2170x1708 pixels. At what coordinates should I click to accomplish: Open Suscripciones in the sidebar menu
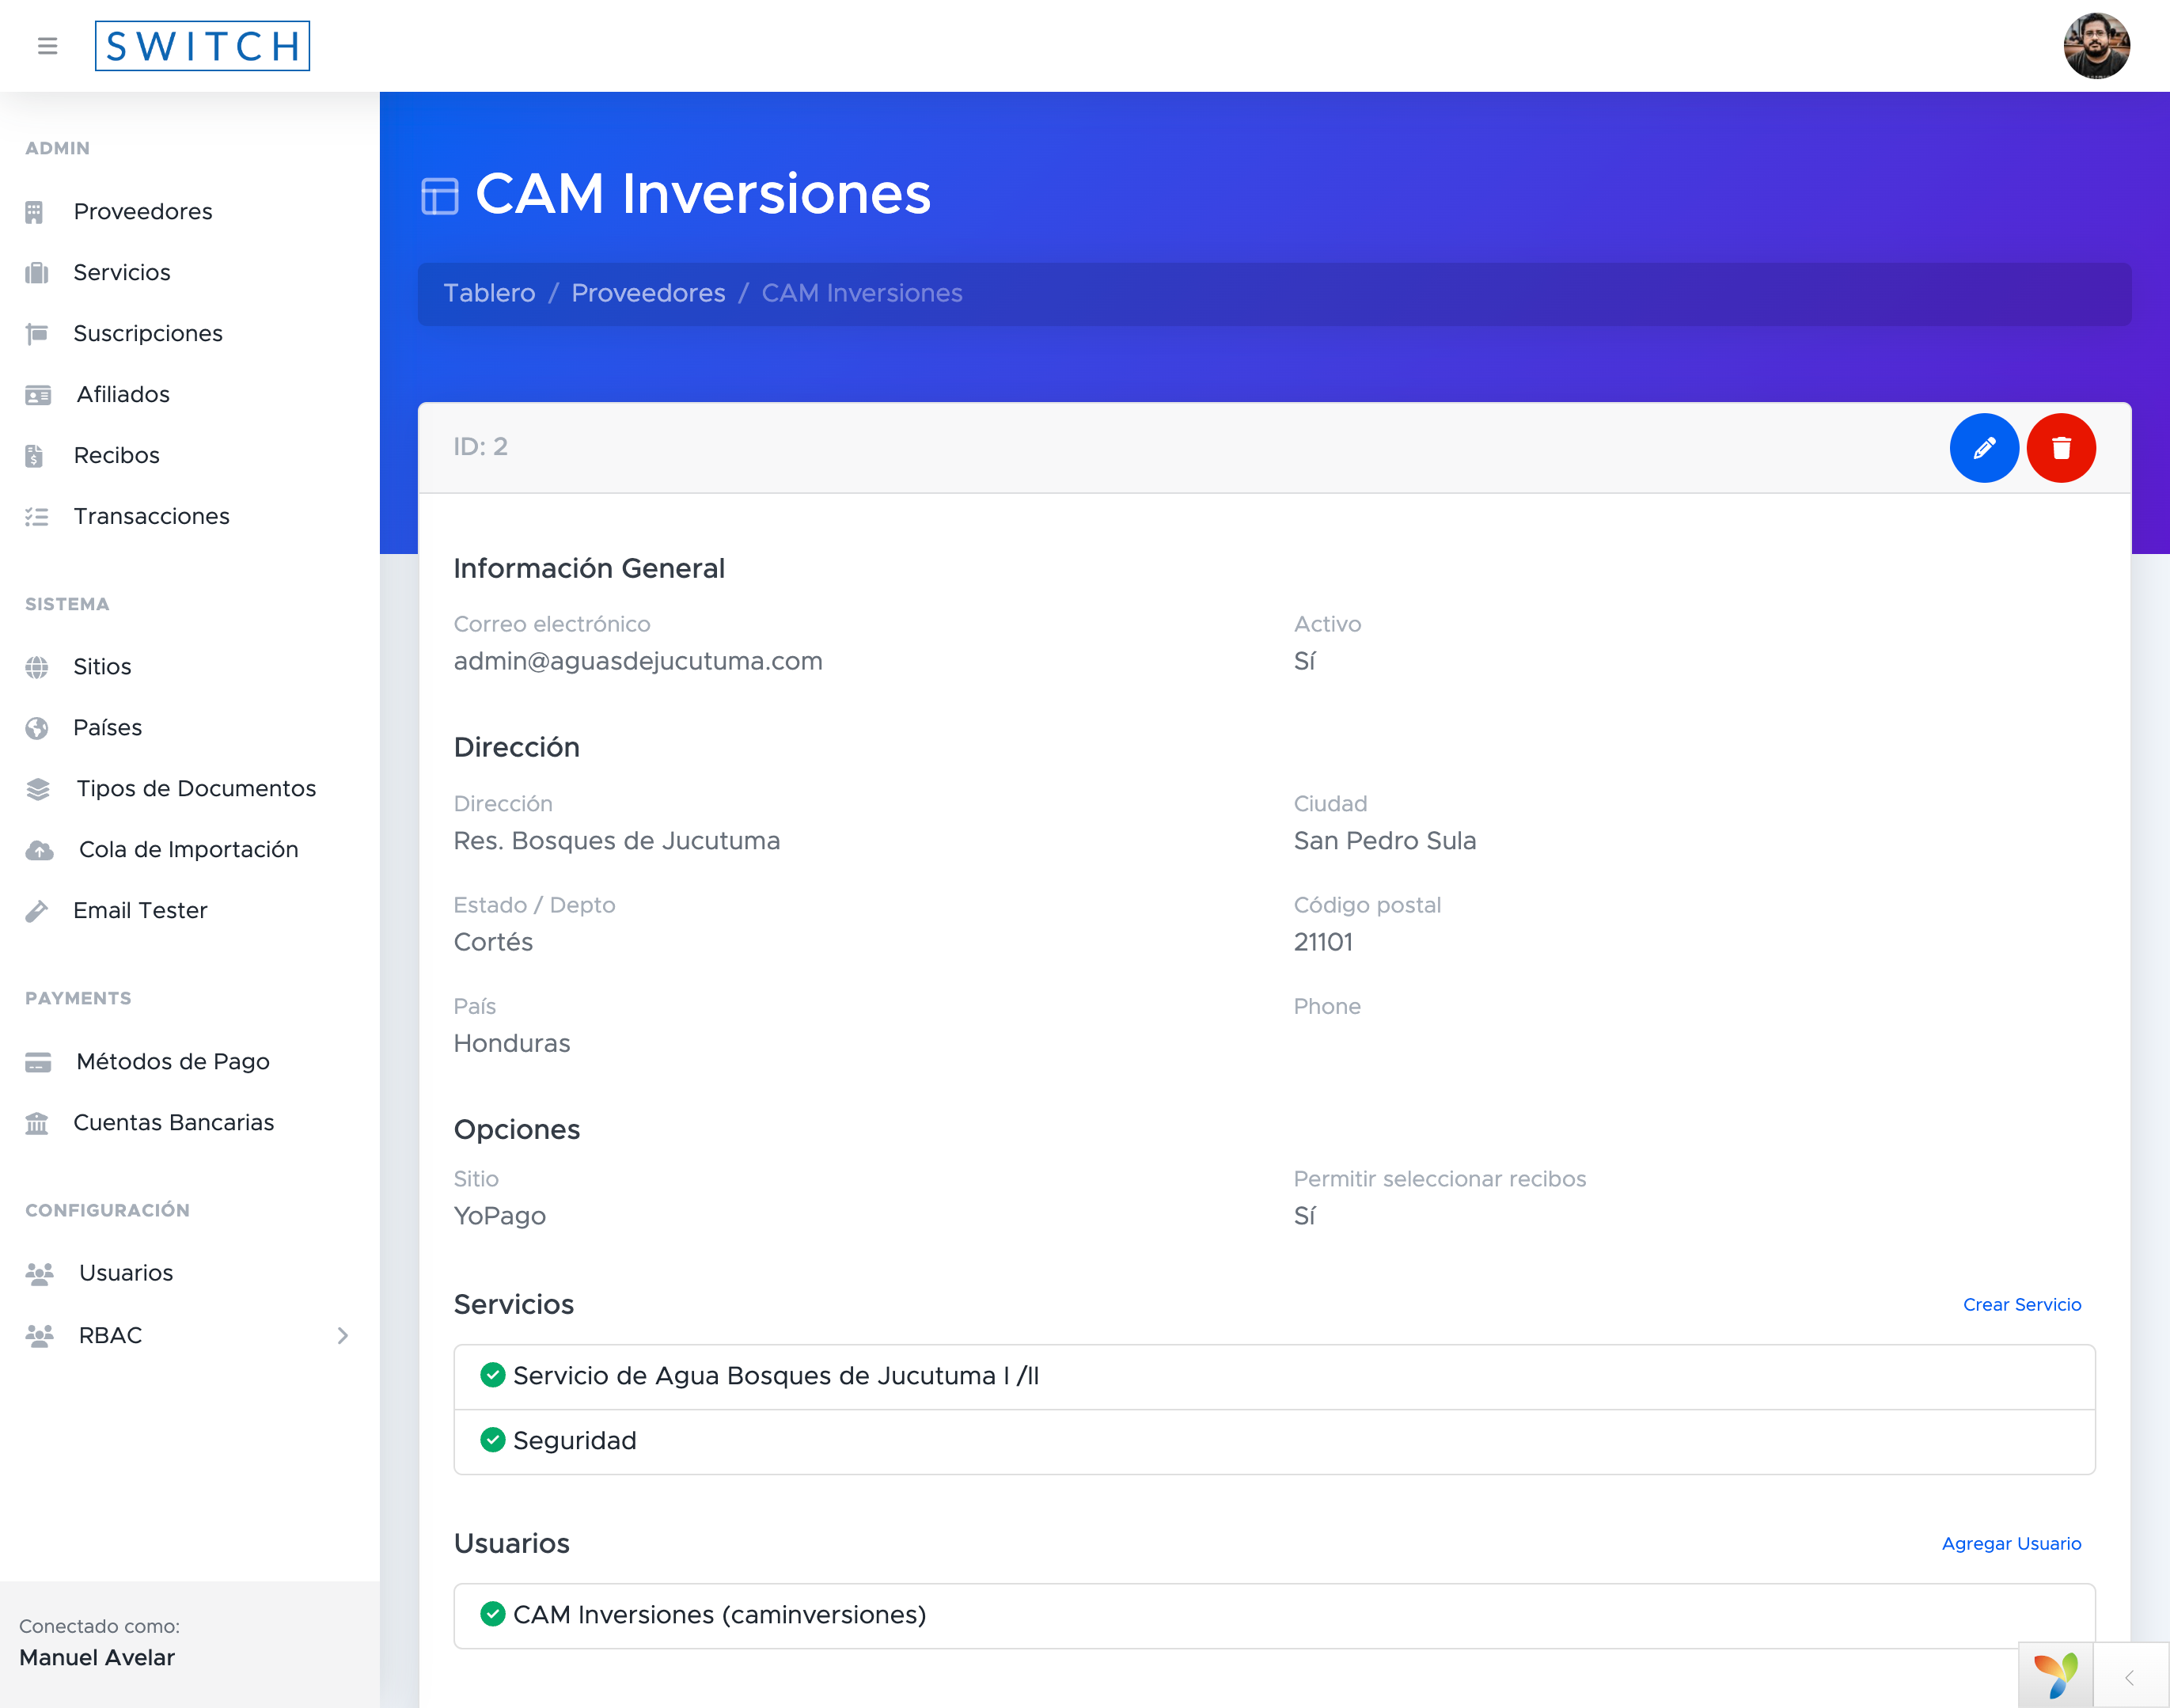click(x=148, y=333)
